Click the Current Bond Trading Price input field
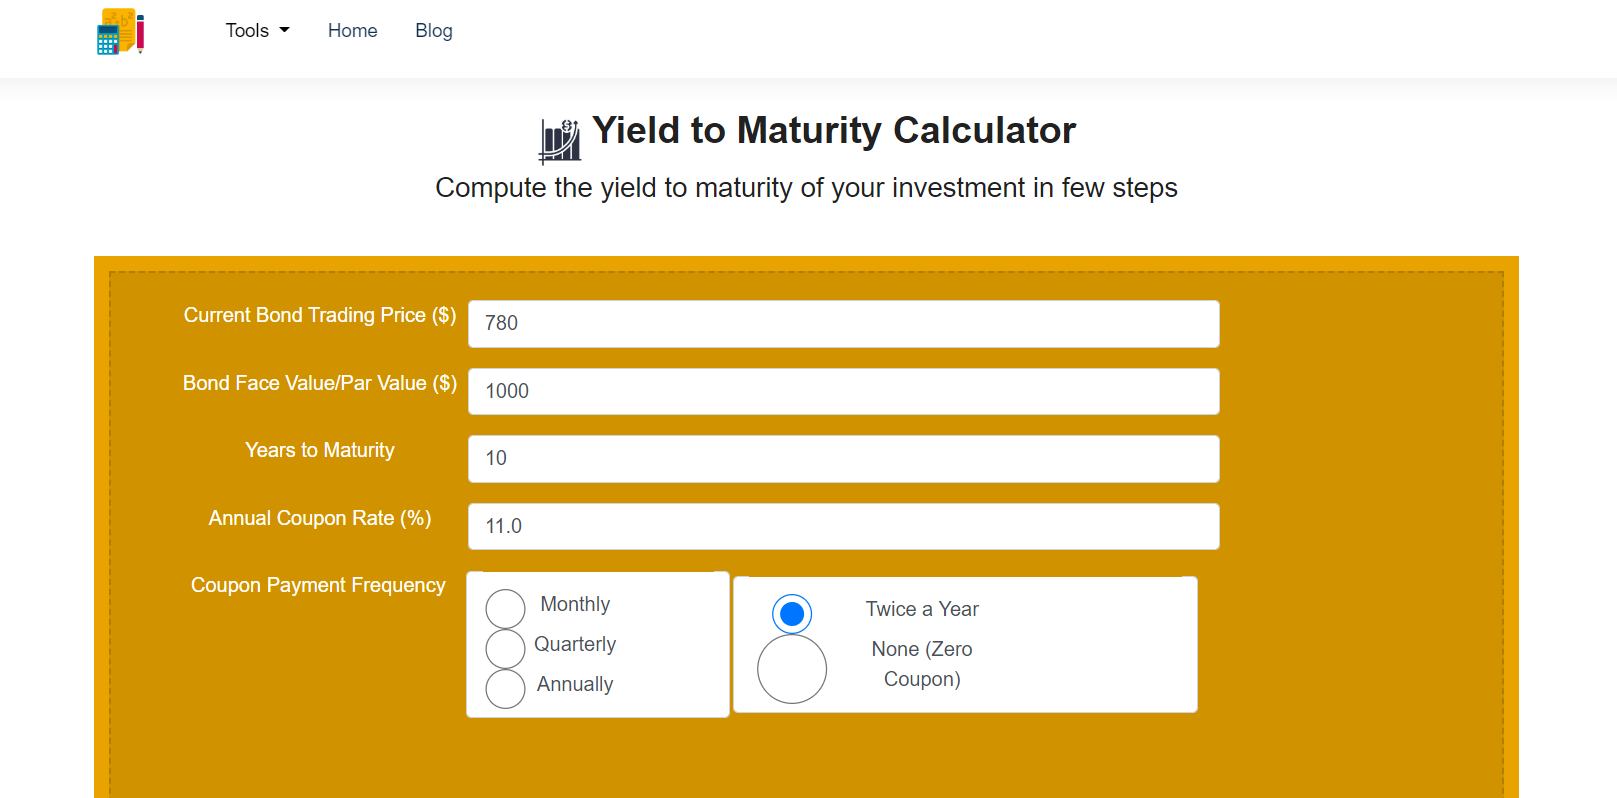This screenshot has height=798, width=1617. 843,323
